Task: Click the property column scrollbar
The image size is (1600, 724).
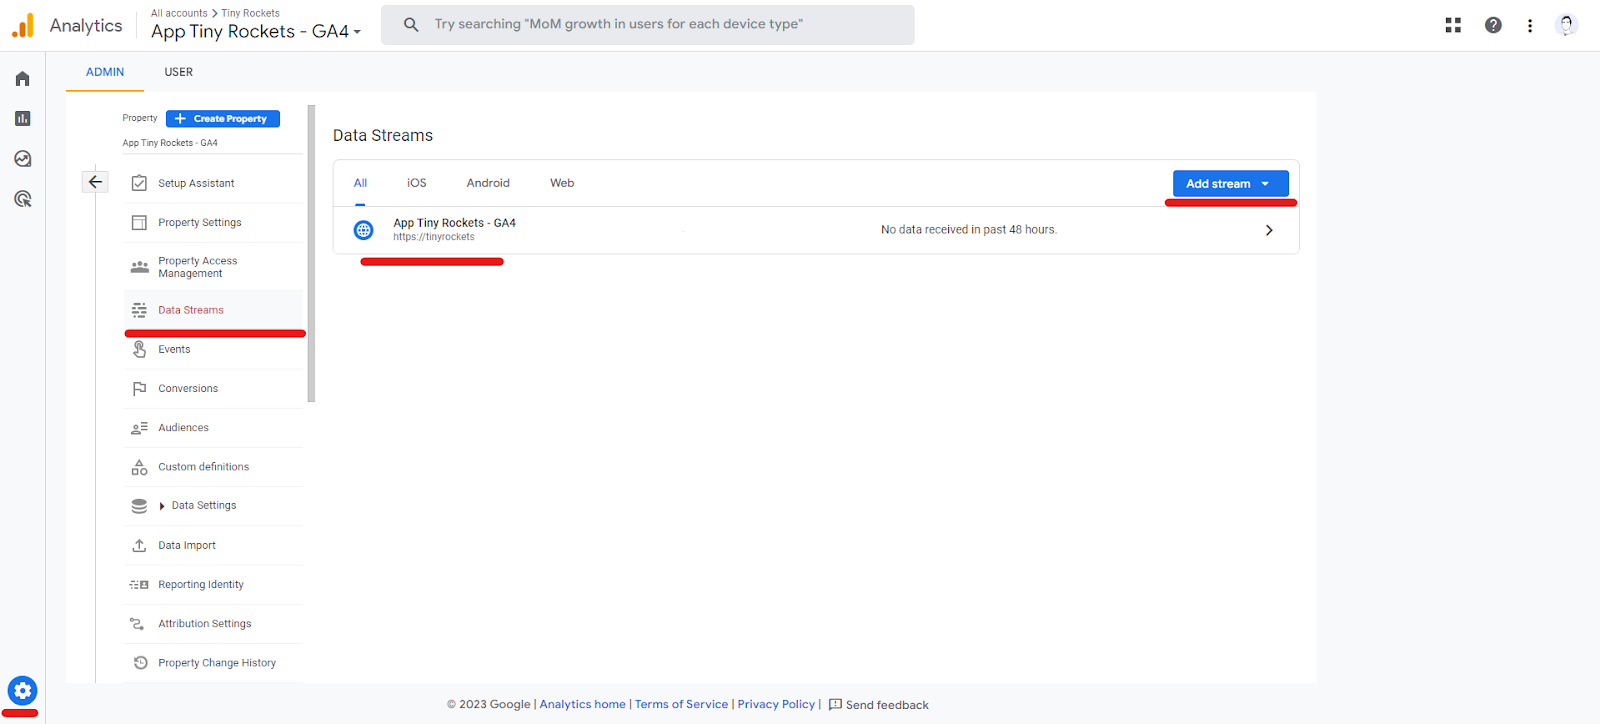Action: [x=311, y=253]
